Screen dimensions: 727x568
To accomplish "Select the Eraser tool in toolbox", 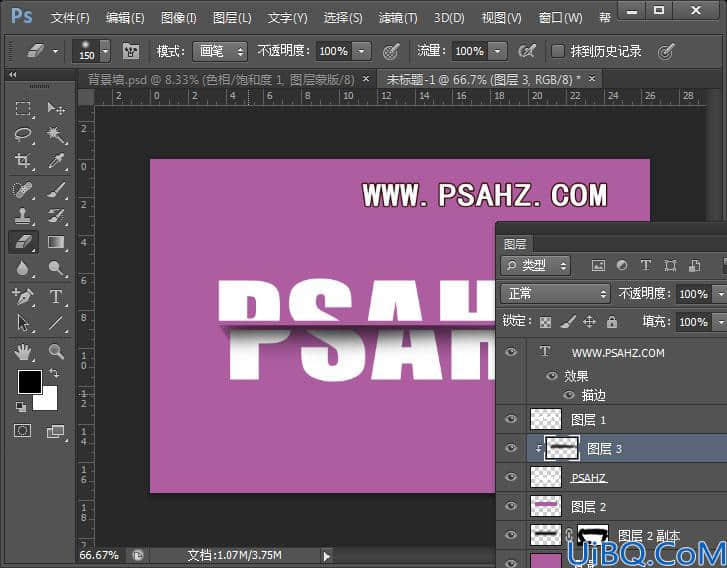I will [x=23, y=242].
